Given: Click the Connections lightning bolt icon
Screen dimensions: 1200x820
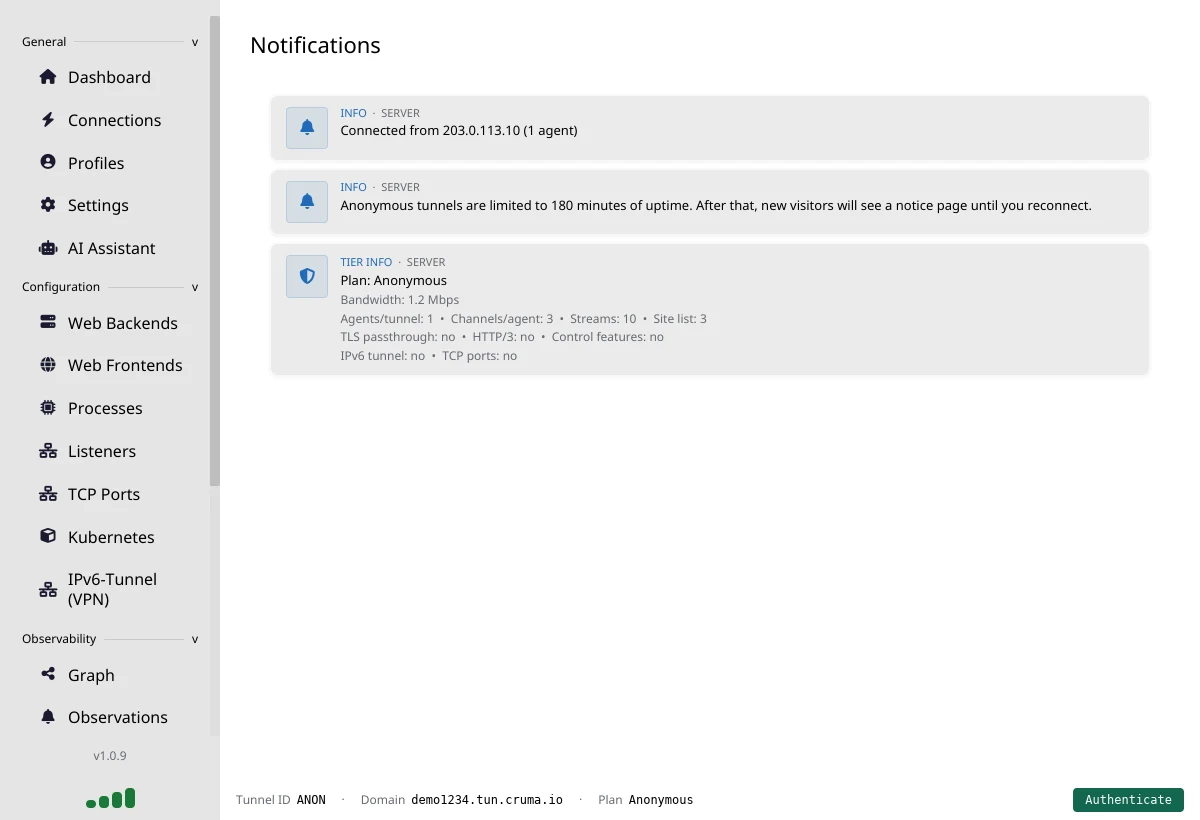Looking at the screenshot, I should (x=48, y=120).
